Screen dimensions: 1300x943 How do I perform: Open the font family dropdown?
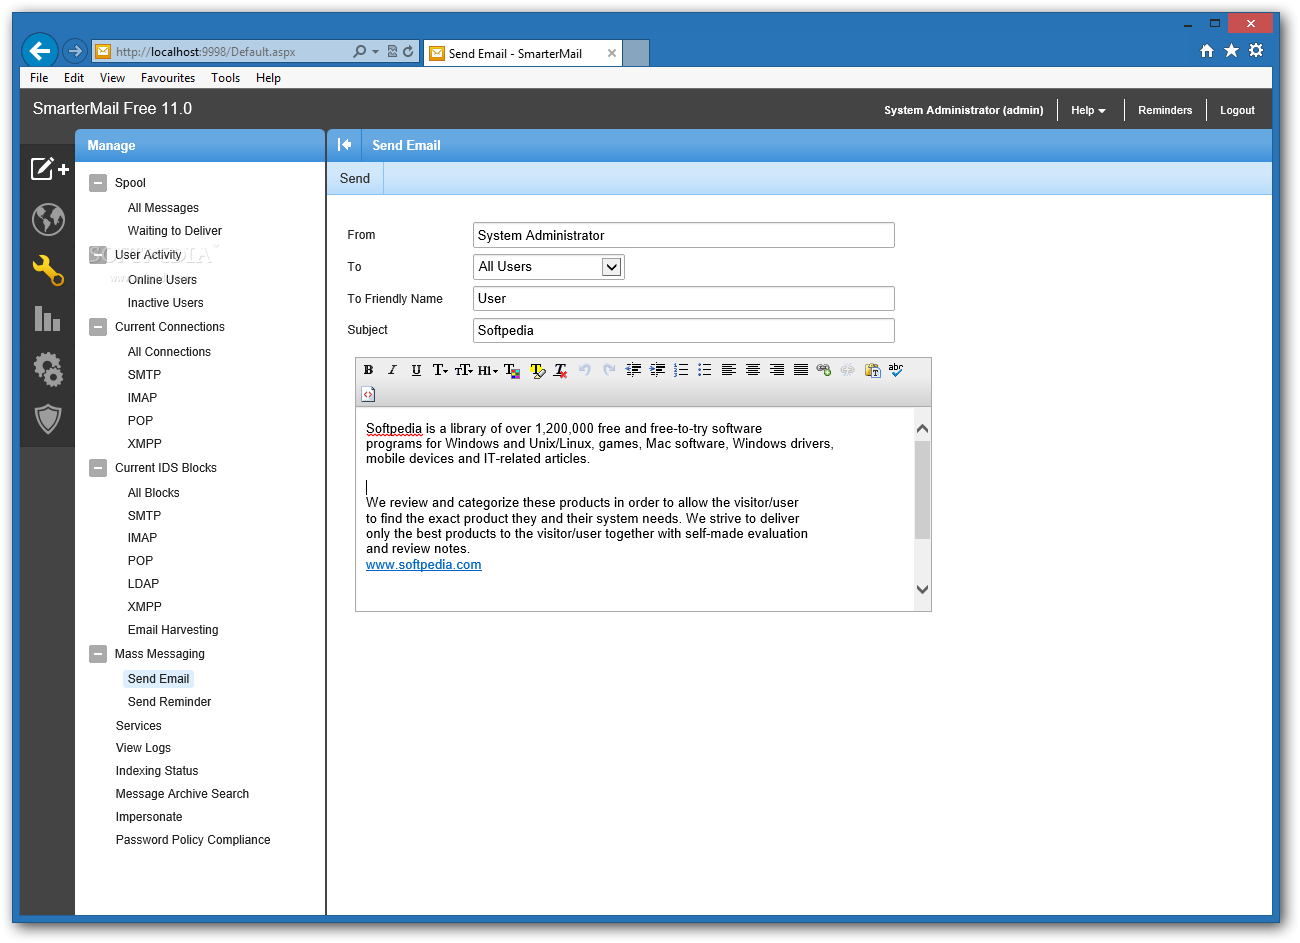point(440,370)
